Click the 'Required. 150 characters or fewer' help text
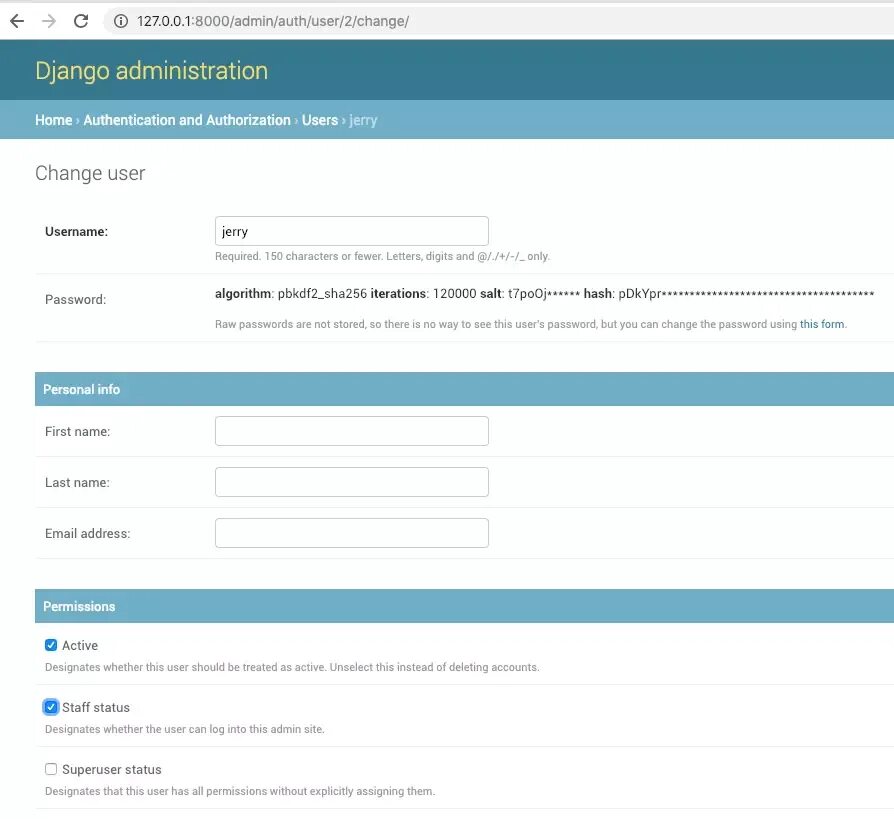This screenshot has width=894, height=819. 382,256
